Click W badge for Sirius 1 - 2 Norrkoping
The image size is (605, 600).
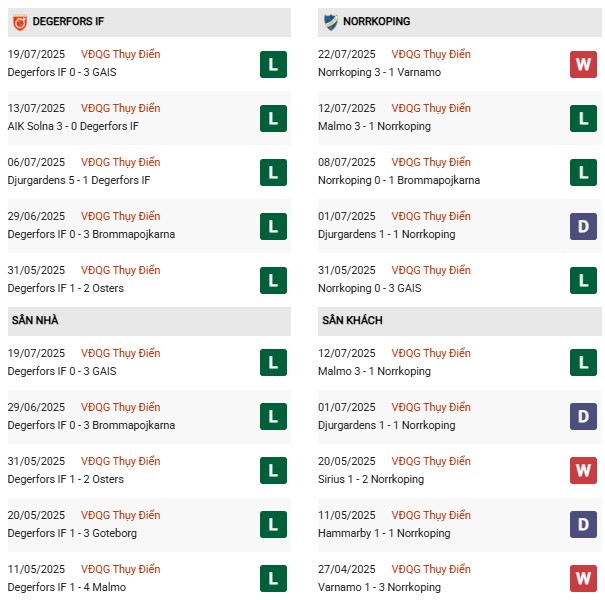[x=583, y=471]
